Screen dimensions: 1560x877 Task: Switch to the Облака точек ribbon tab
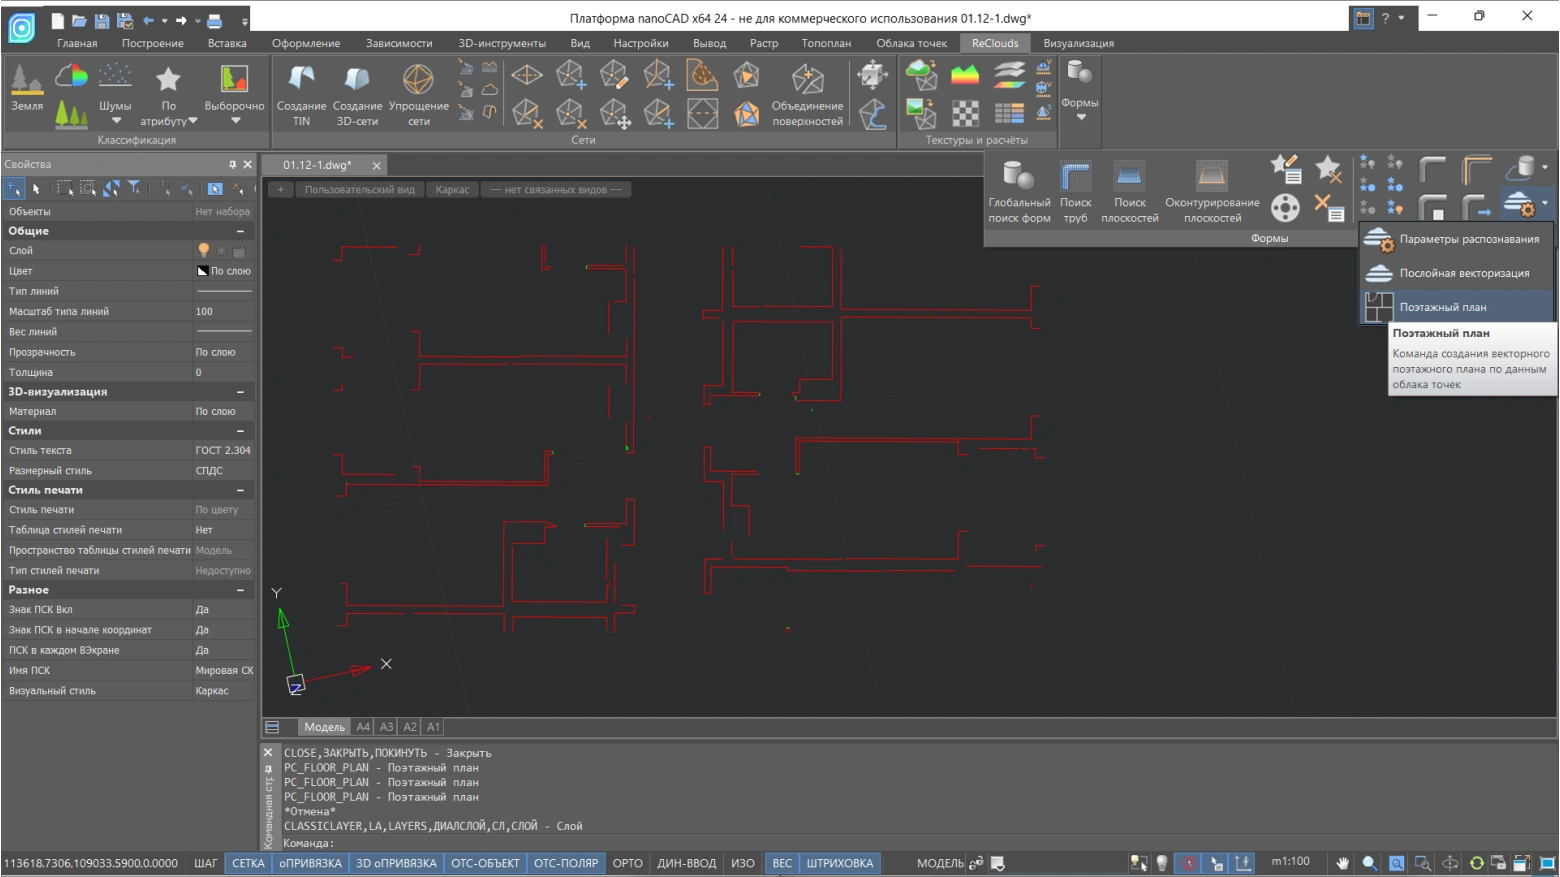pyautogui.click(x=911, y=43)
